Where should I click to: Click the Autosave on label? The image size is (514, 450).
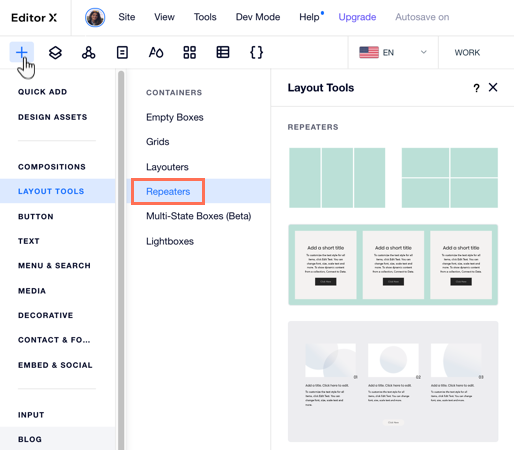click(x=422, y=17)
